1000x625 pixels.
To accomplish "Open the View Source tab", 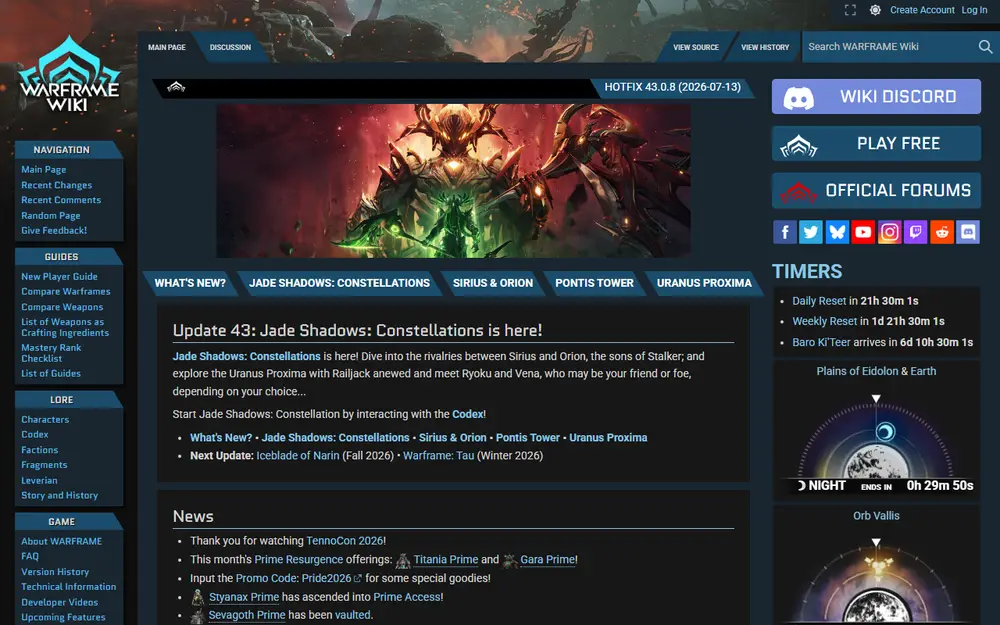I will (696, 47).
